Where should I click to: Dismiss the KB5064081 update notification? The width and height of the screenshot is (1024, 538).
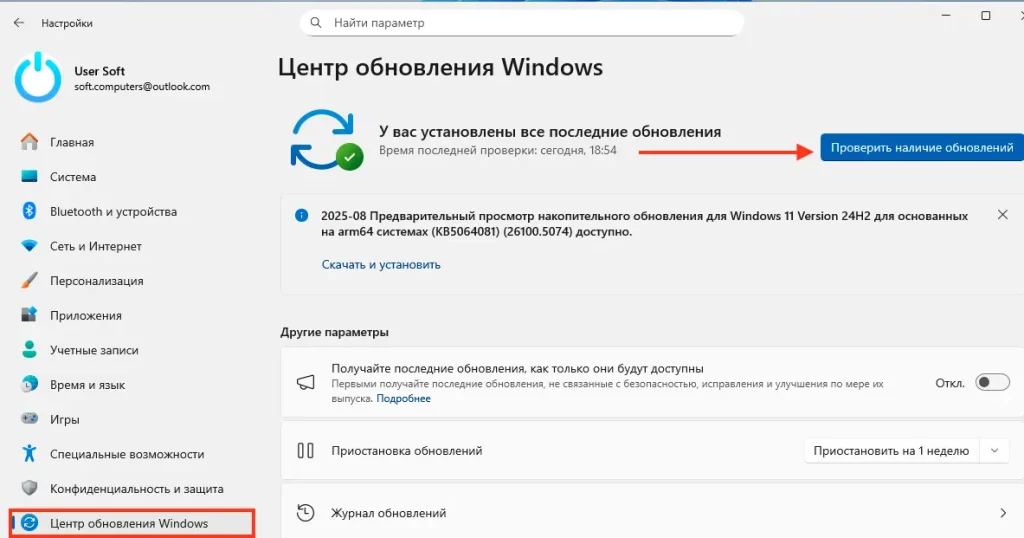point(1002,215)
